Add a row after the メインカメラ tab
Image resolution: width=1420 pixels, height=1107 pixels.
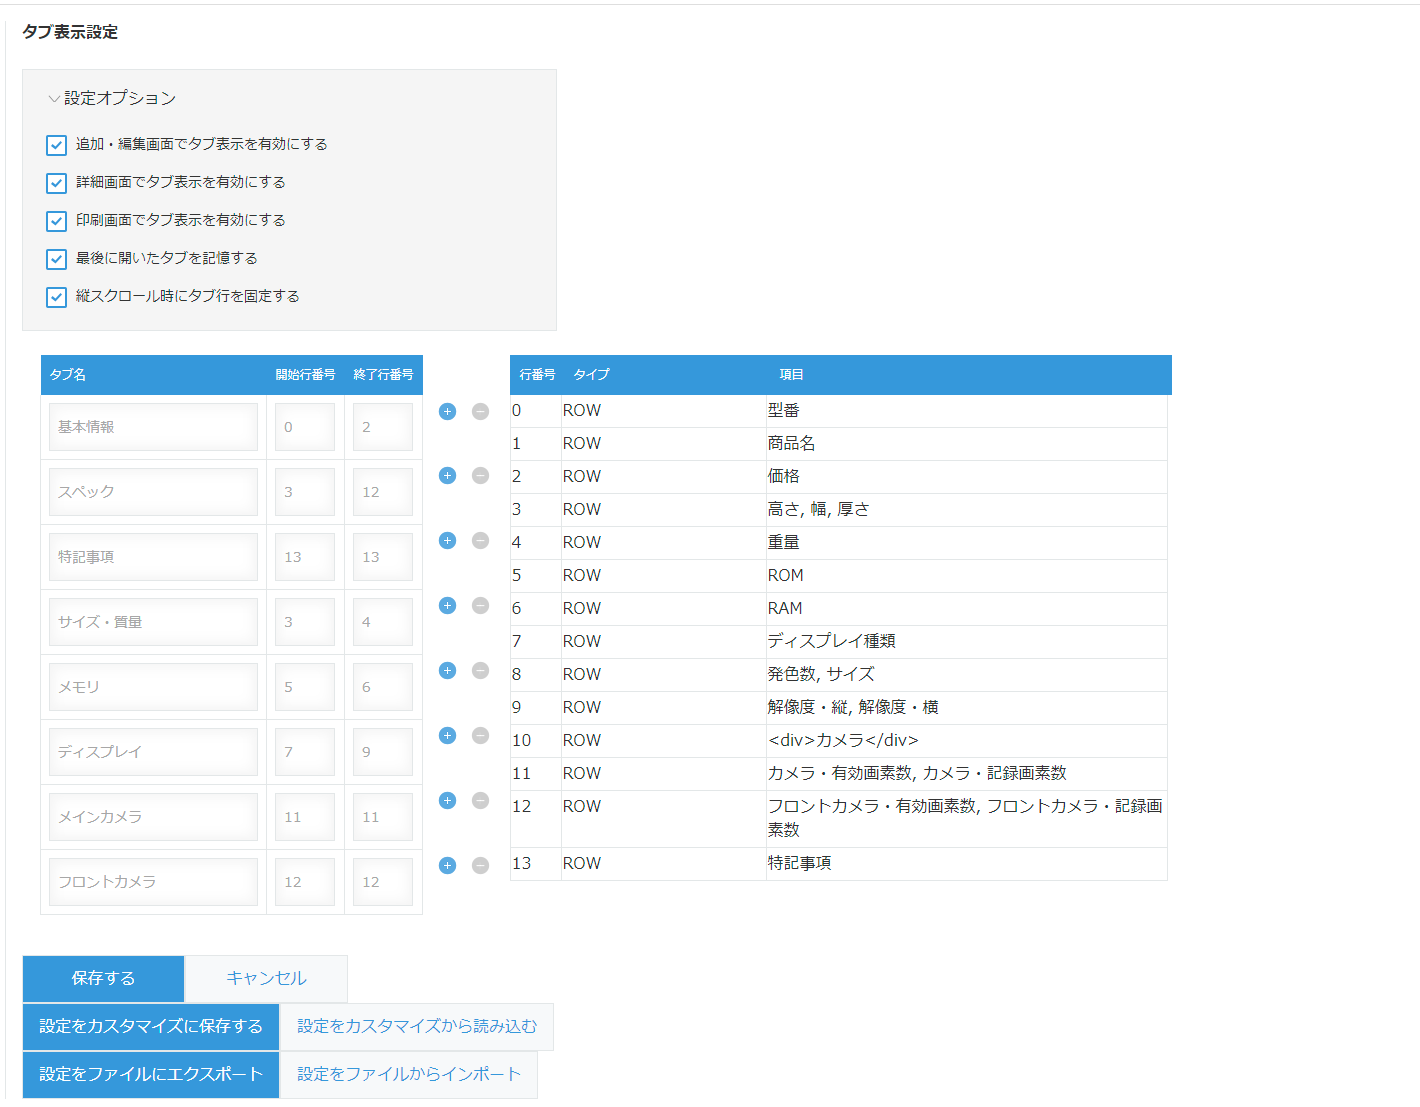coord(447,801)
